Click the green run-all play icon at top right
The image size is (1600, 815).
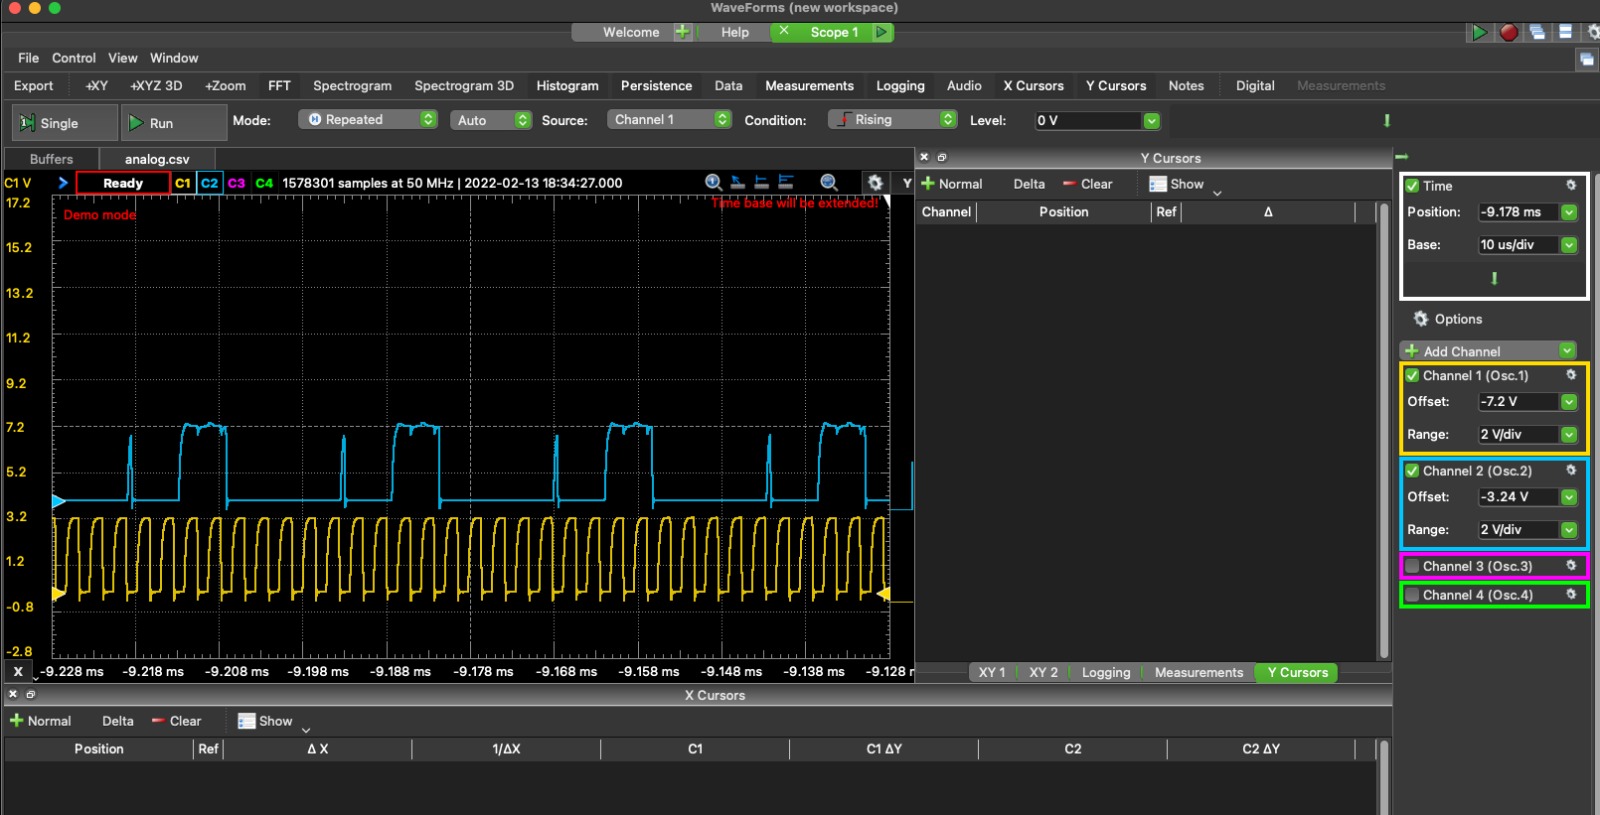click(x=1478, y=32)
